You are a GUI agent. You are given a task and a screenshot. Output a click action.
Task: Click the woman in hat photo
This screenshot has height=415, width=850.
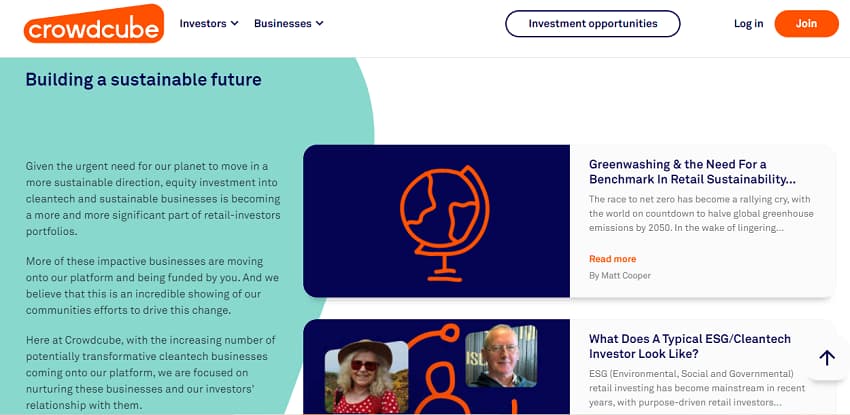tap(367, 377)
